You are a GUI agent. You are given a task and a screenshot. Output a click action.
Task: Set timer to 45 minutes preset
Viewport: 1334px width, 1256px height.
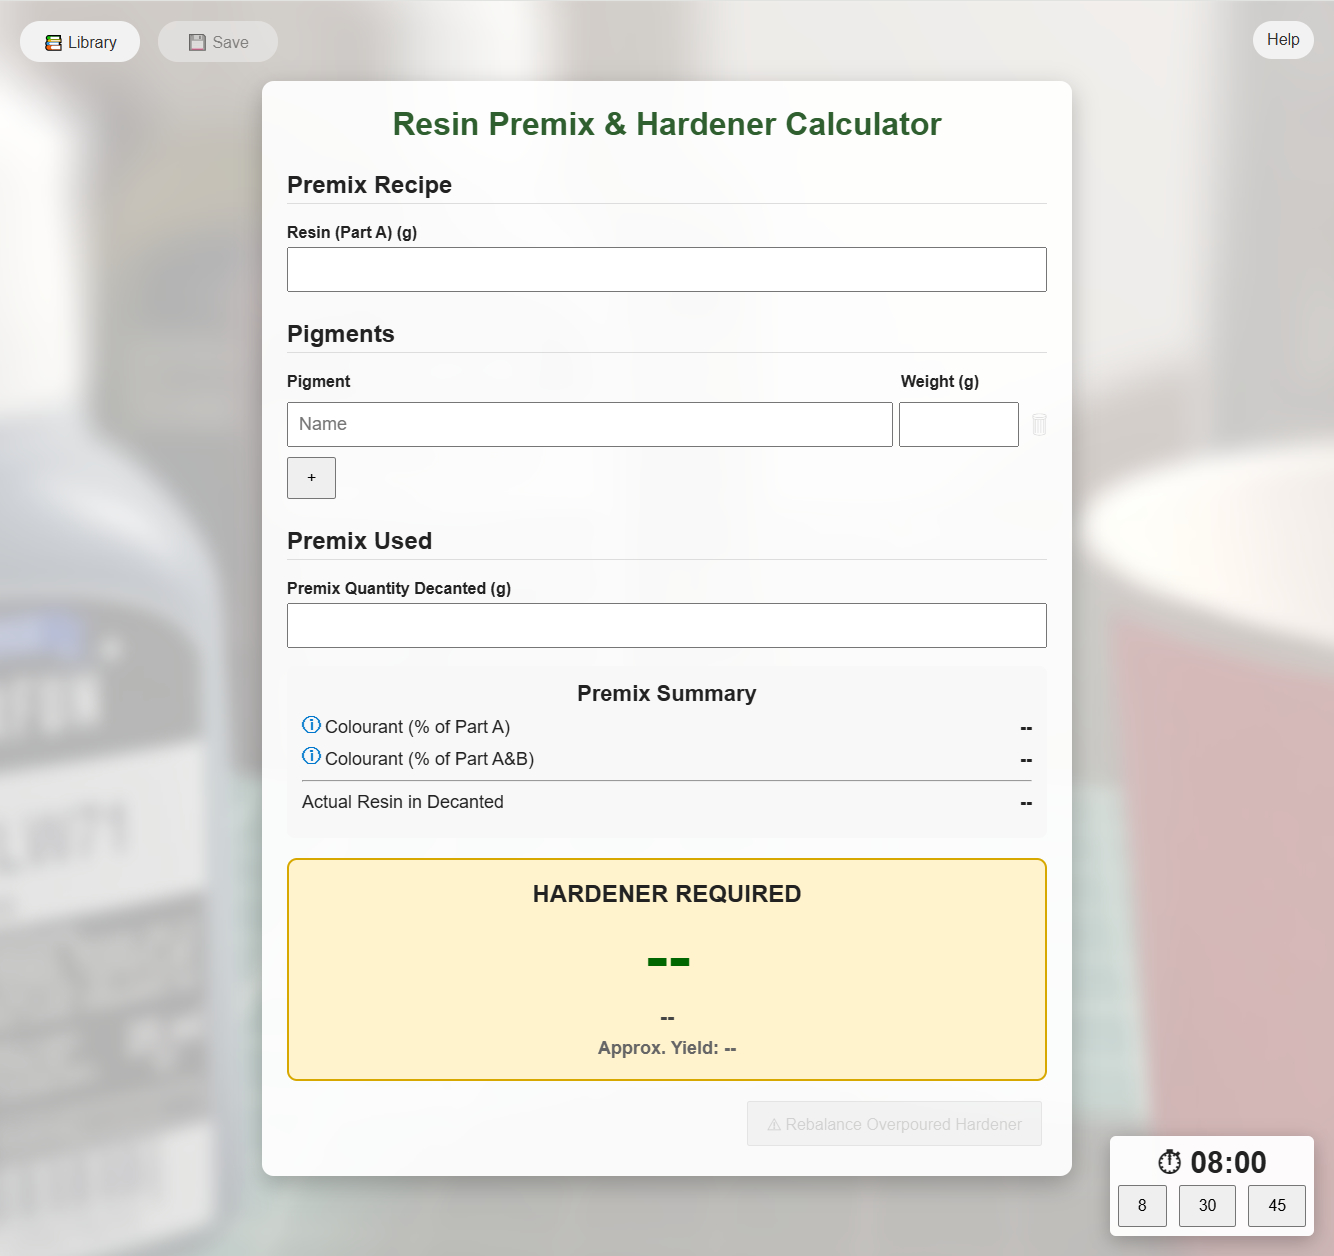click(x=1277, y=1206)
